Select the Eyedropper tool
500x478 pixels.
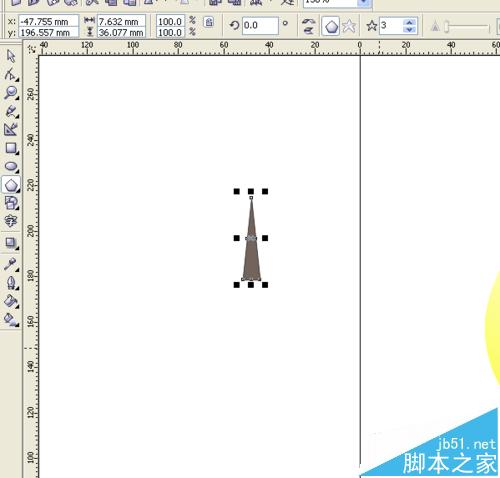[x=11, y=264]
